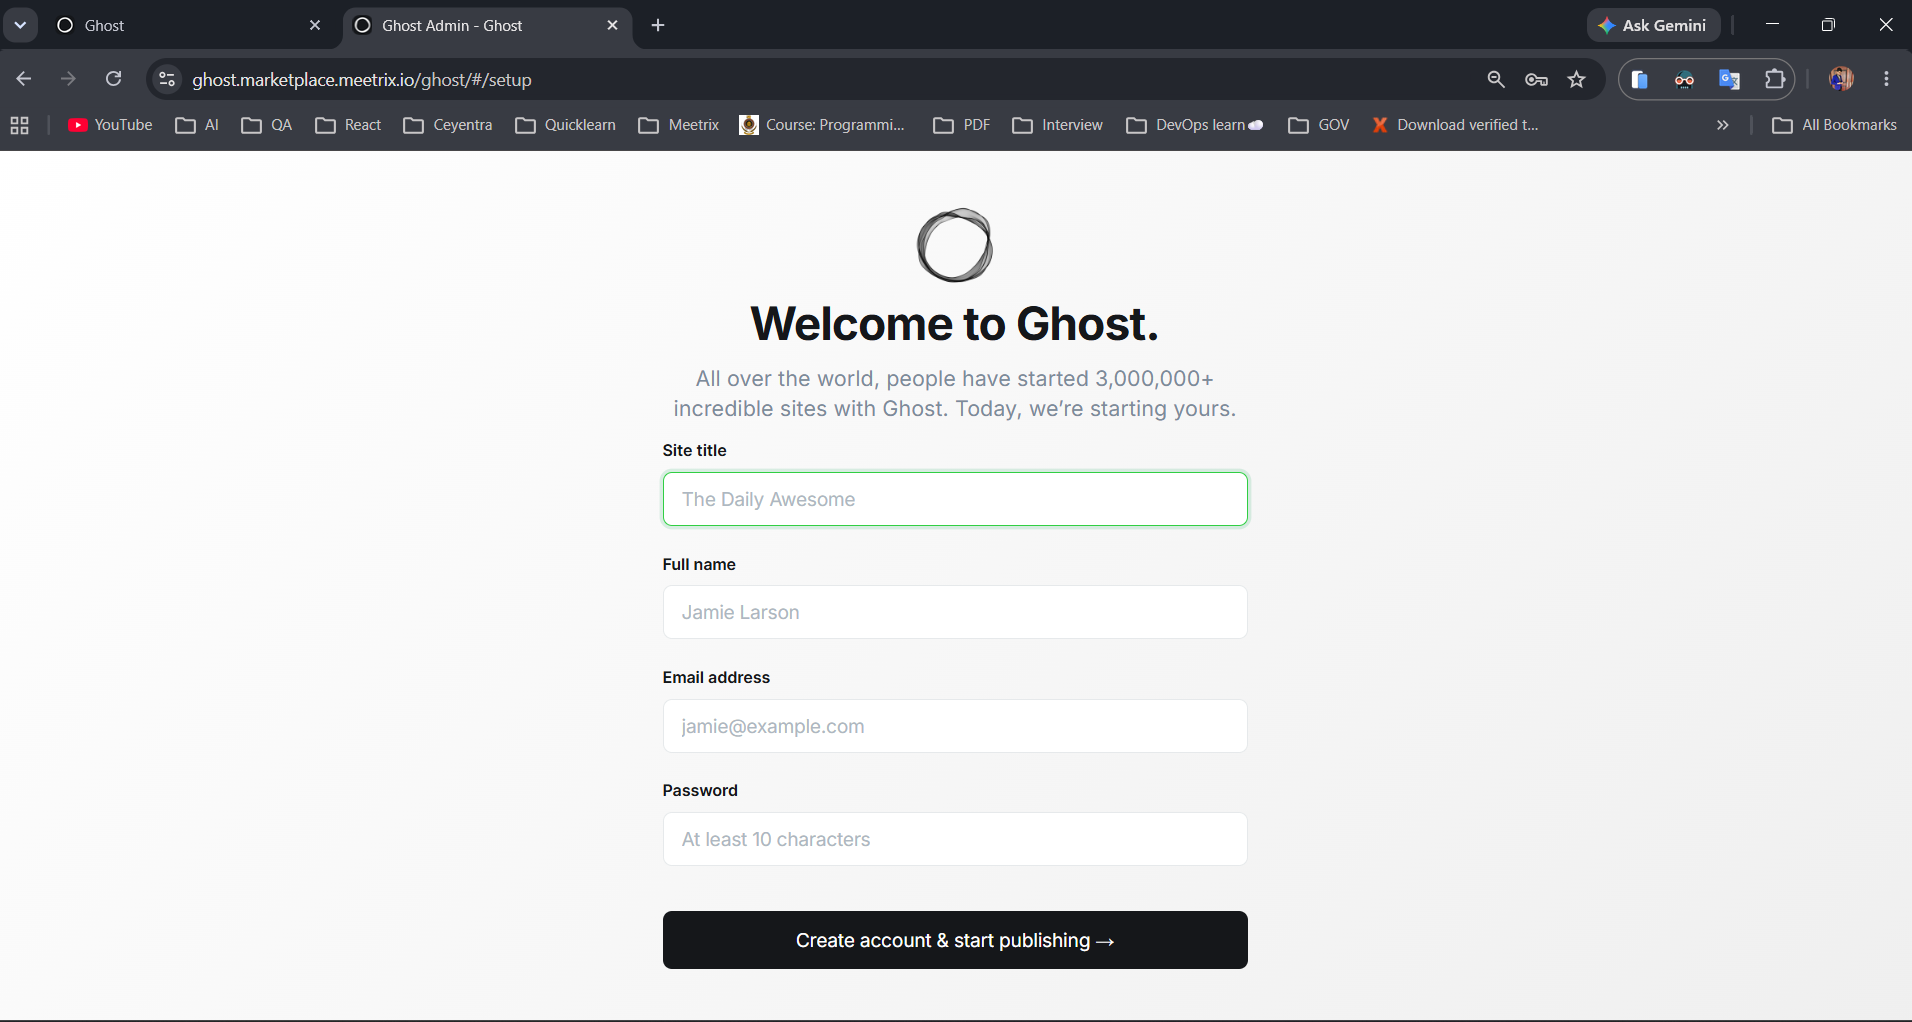
Task: Click the Email address input field
Action: [955, 726]
